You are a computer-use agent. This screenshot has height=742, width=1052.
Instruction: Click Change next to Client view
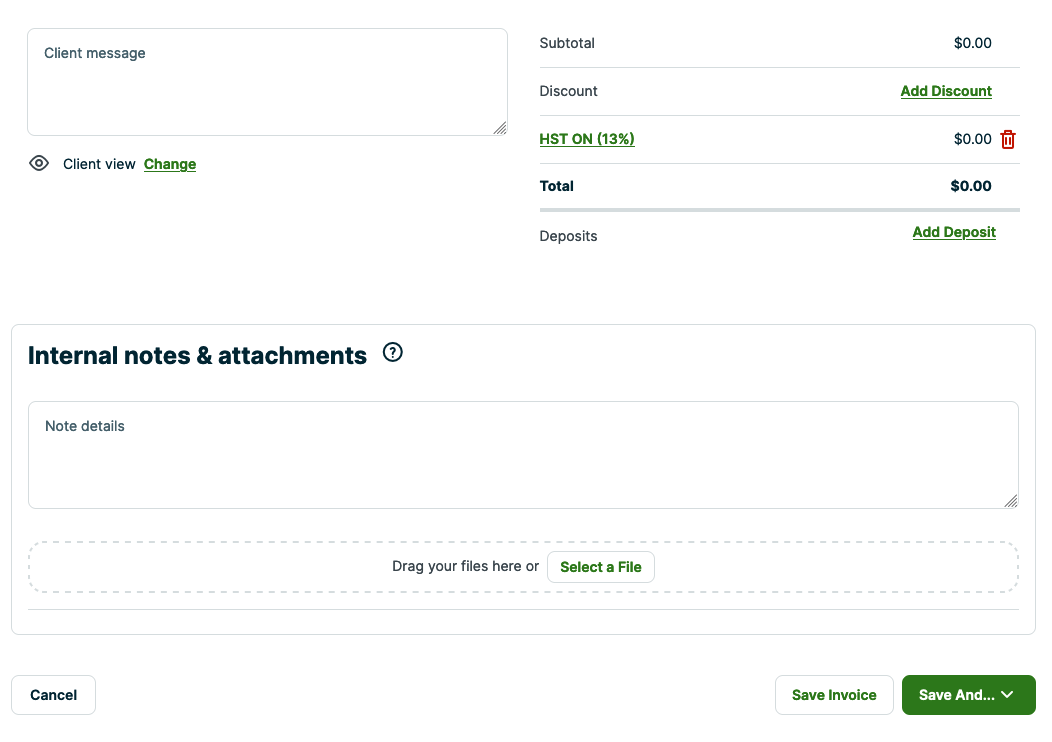tap(169, 164)
